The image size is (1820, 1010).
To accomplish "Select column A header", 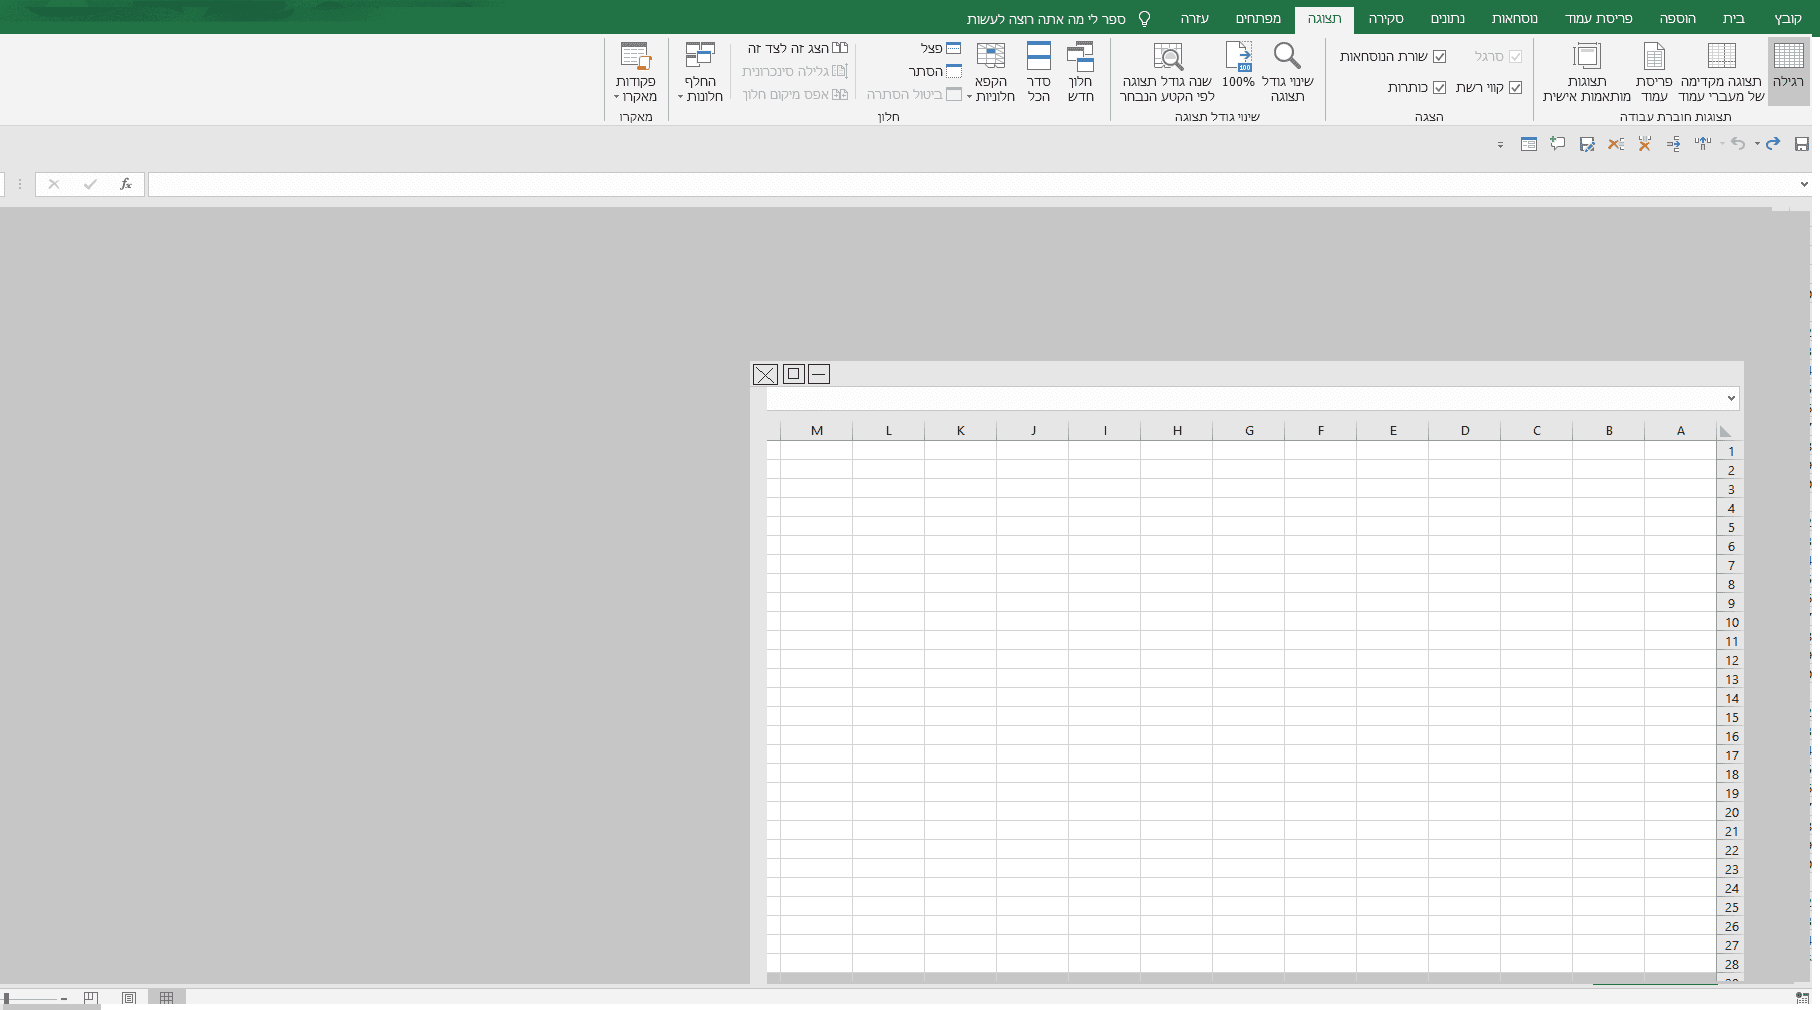I will pos(1681,431).
